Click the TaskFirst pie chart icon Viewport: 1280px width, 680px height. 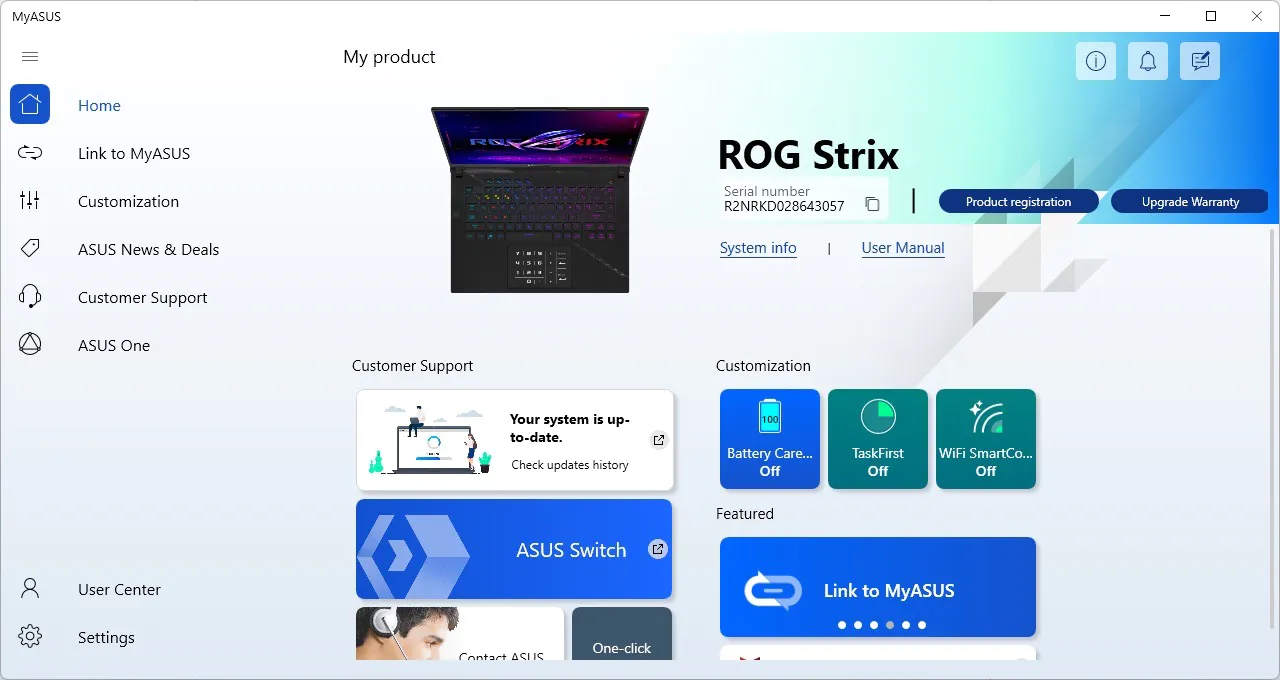click(878, 417)
